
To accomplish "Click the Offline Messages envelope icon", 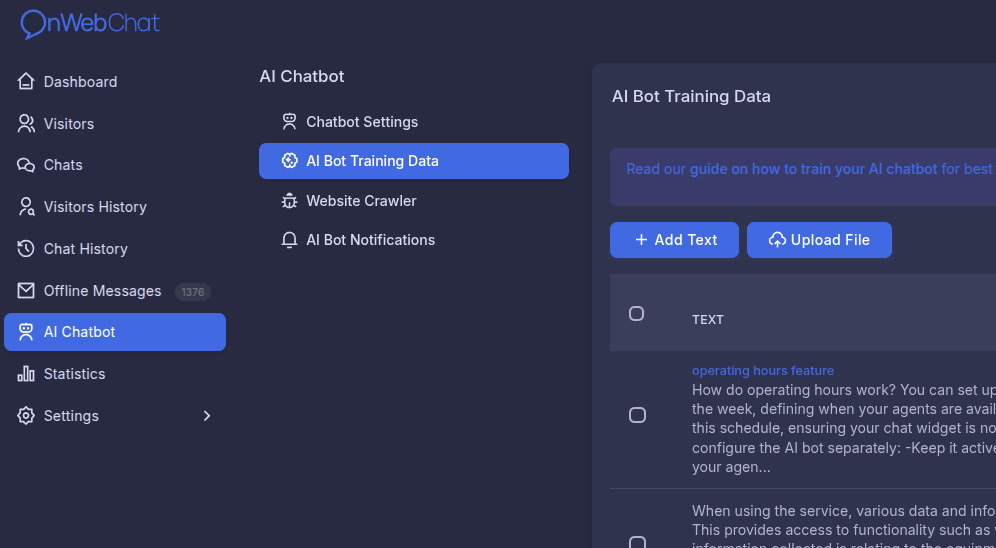I will point(26,291).
